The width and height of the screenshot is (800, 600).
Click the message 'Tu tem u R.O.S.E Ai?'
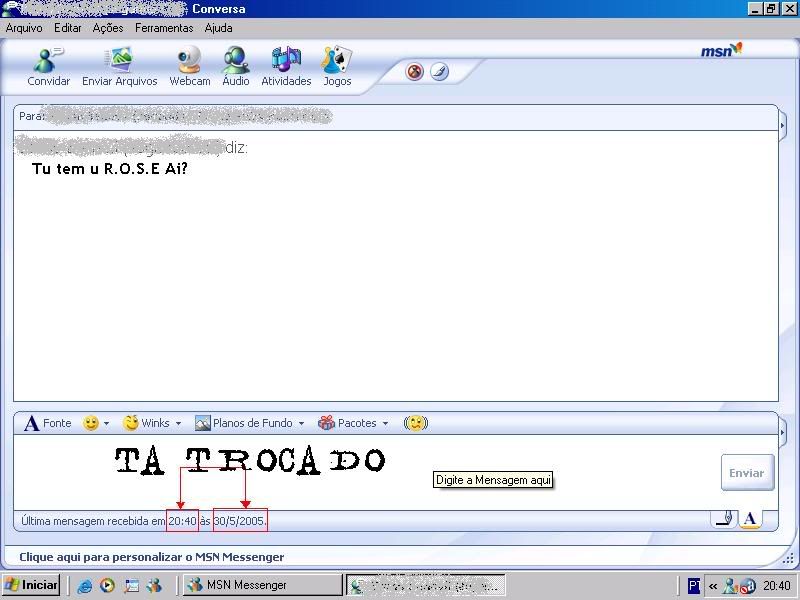[x=110, y=168]
